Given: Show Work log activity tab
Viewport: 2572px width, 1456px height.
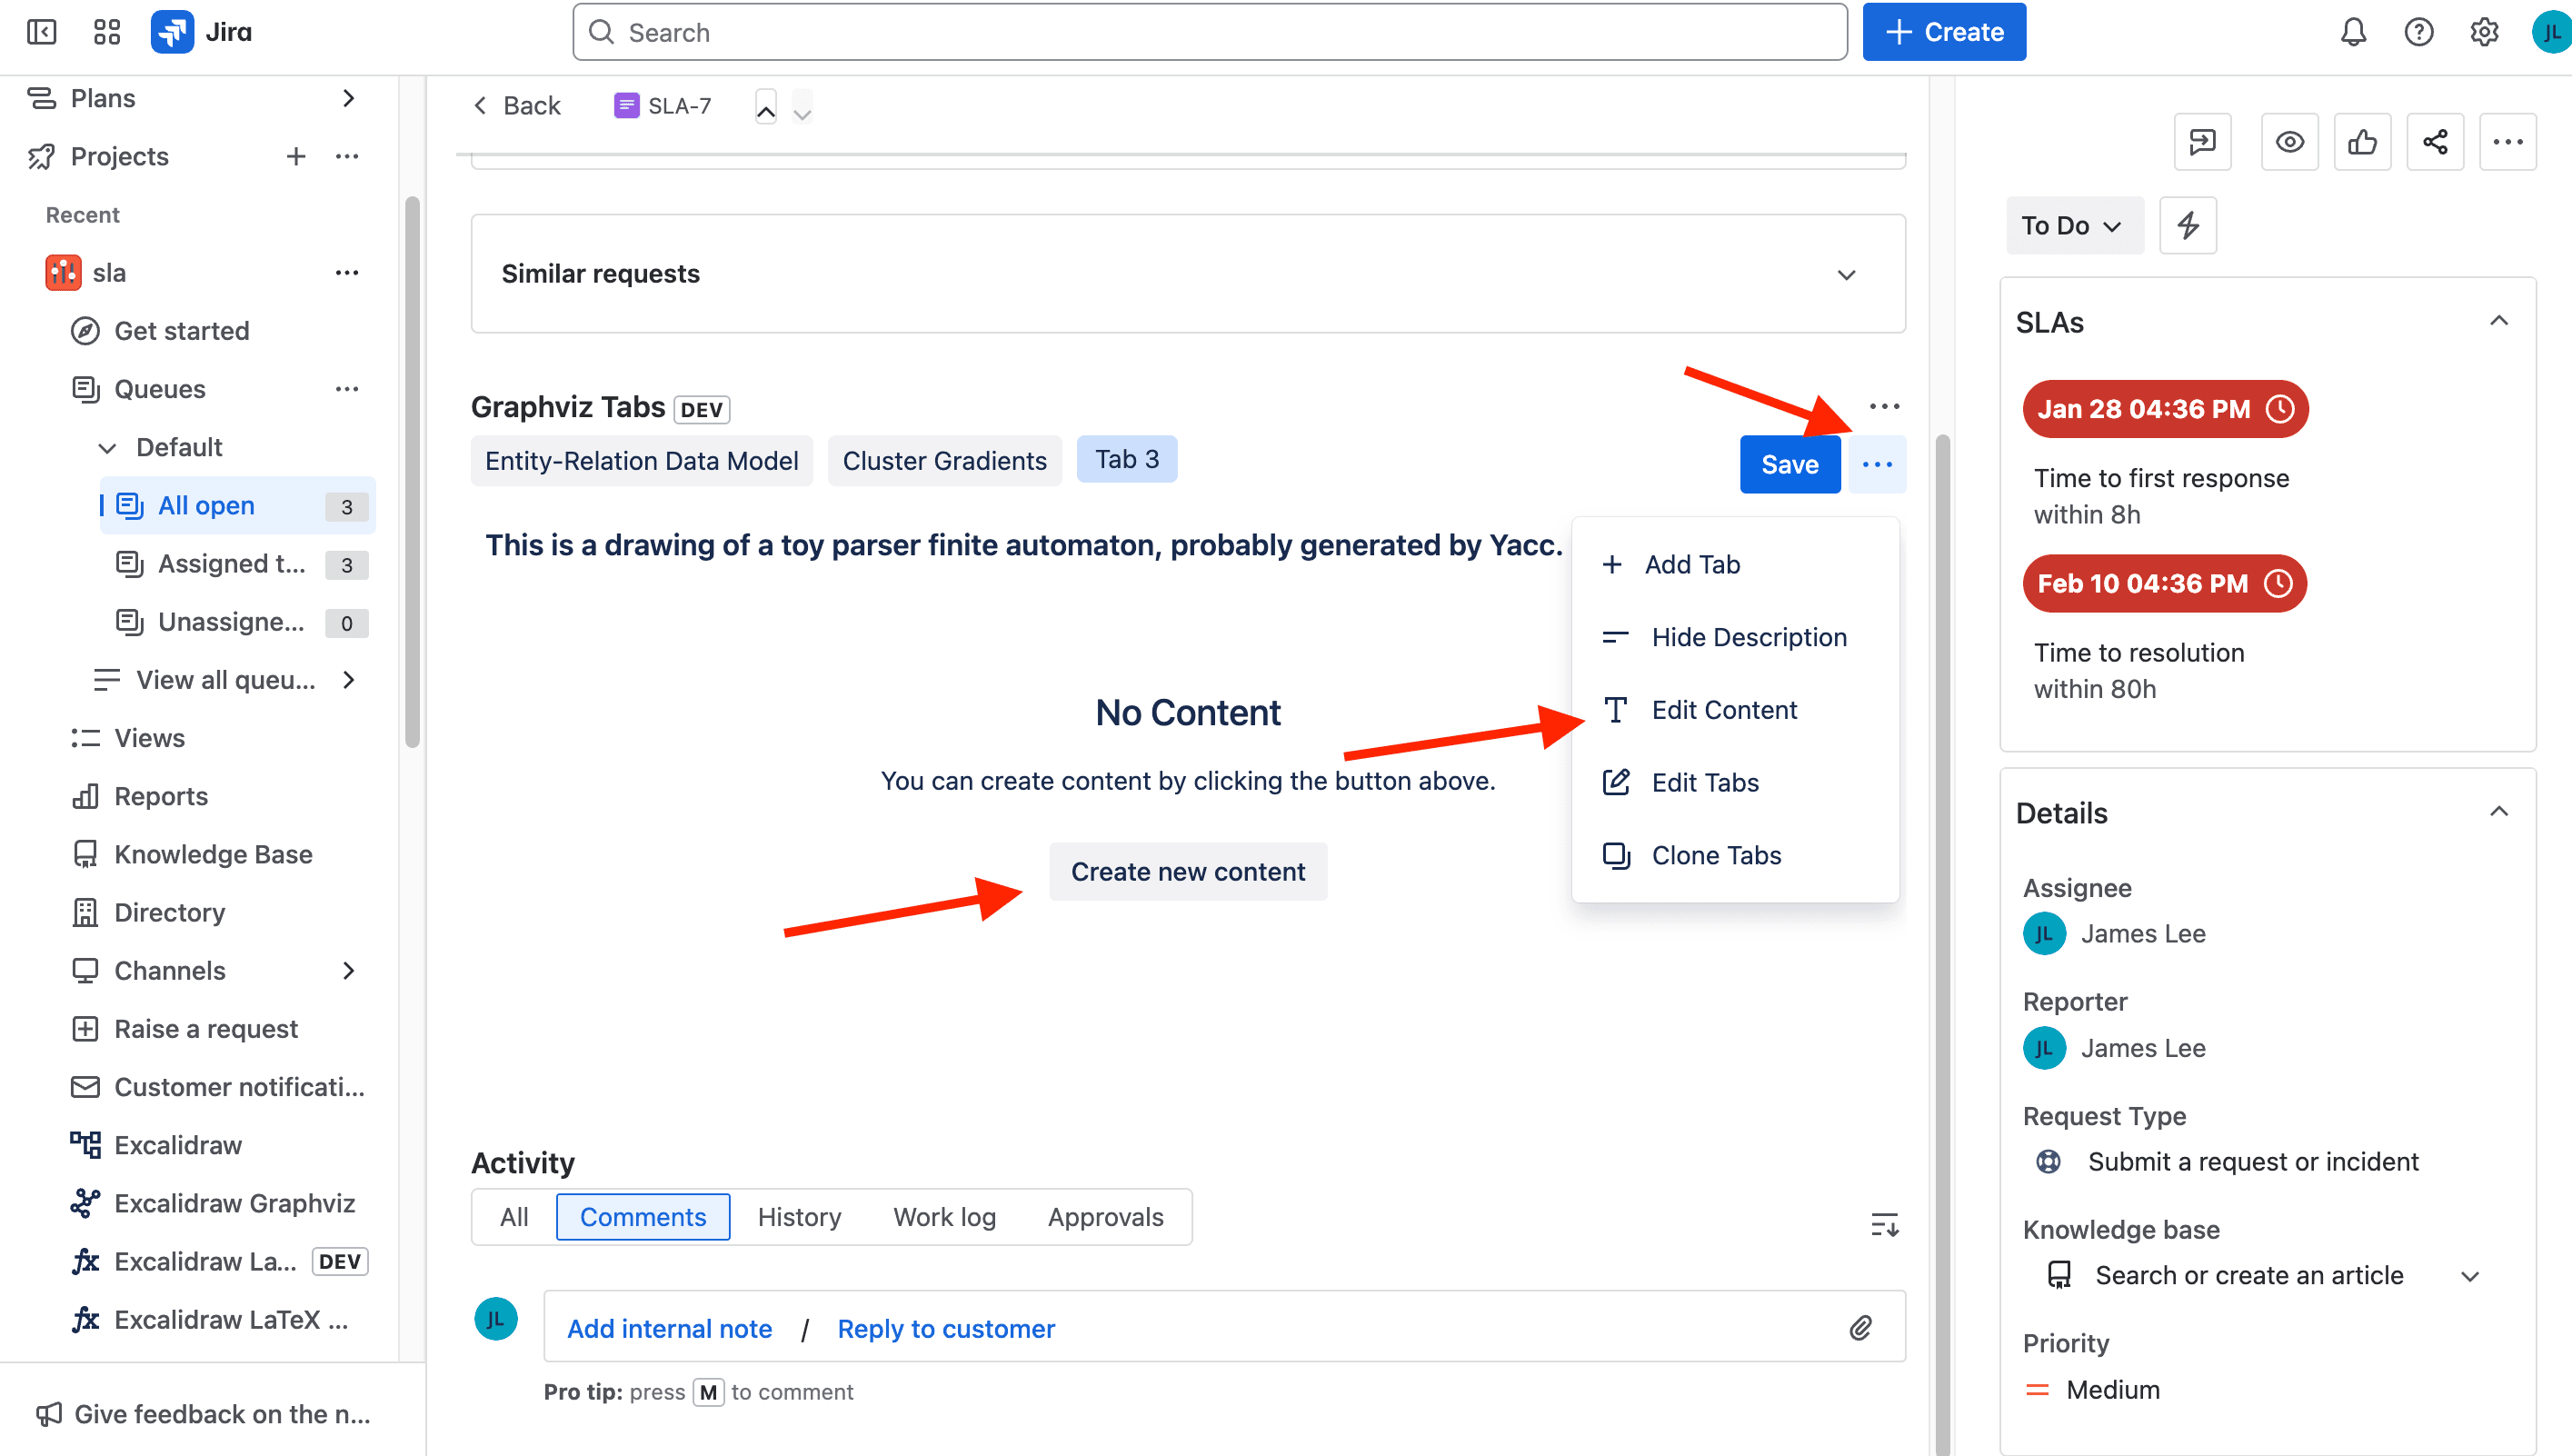Looking at the screenshot, I should [944, 1216].
